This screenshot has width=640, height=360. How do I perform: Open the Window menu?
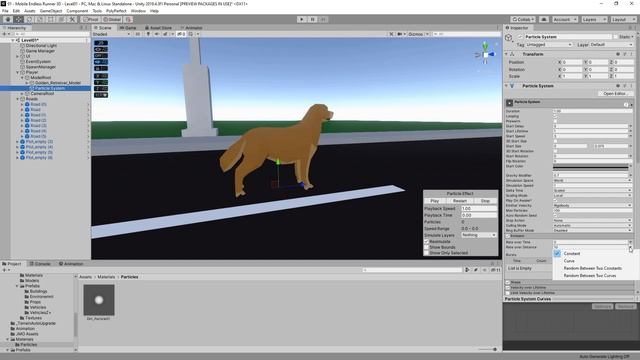[x=138, y=11]
